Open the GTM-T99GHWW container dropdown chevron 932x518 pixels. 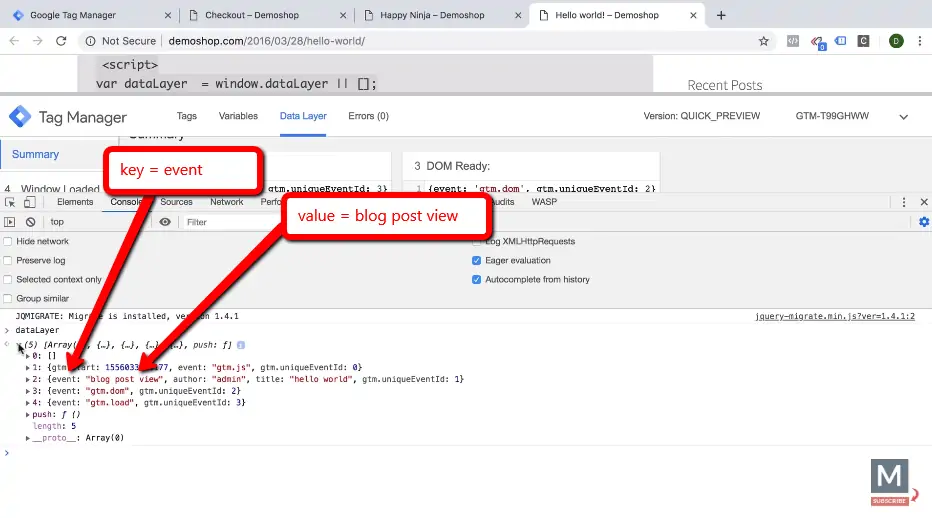pos(903,117)
